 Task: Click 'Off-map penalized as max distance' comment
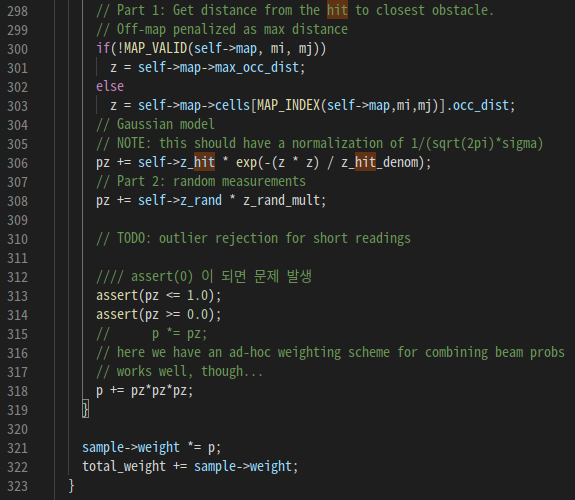coord(221,29)
